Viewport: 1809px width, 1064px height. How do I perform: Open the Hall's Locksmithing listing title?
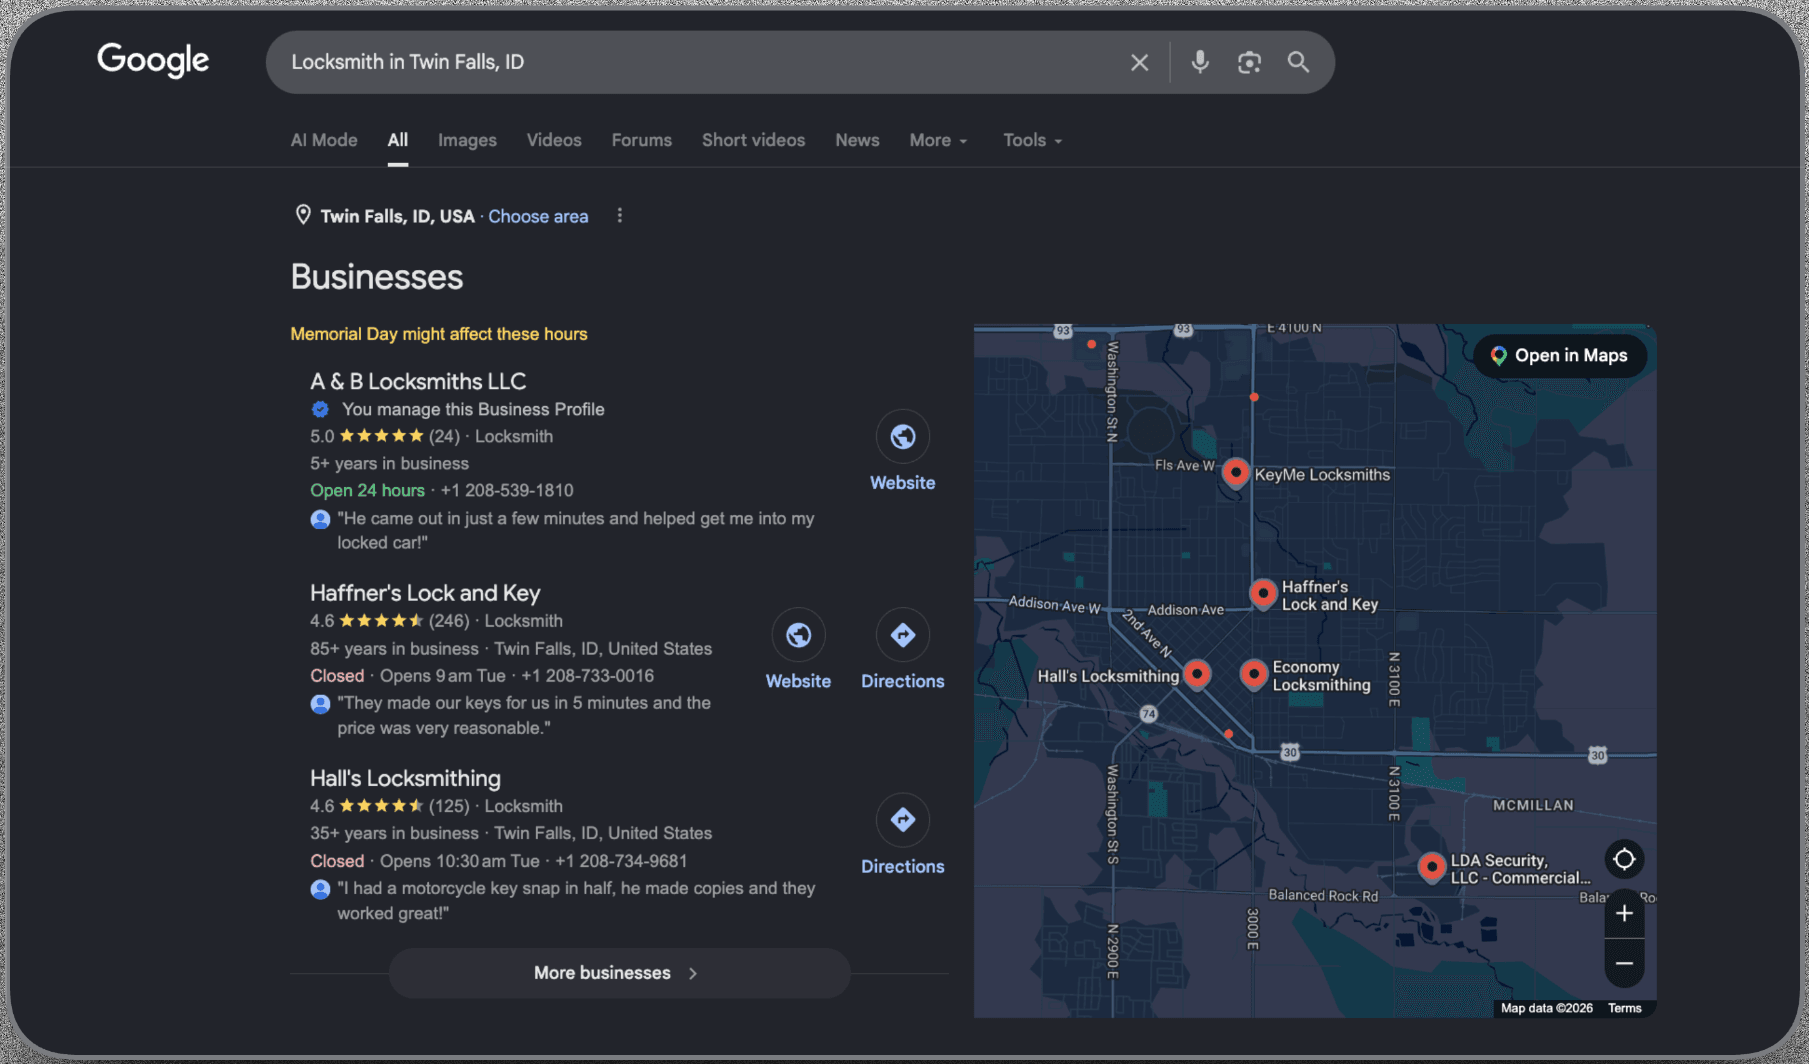click(405, 778)
